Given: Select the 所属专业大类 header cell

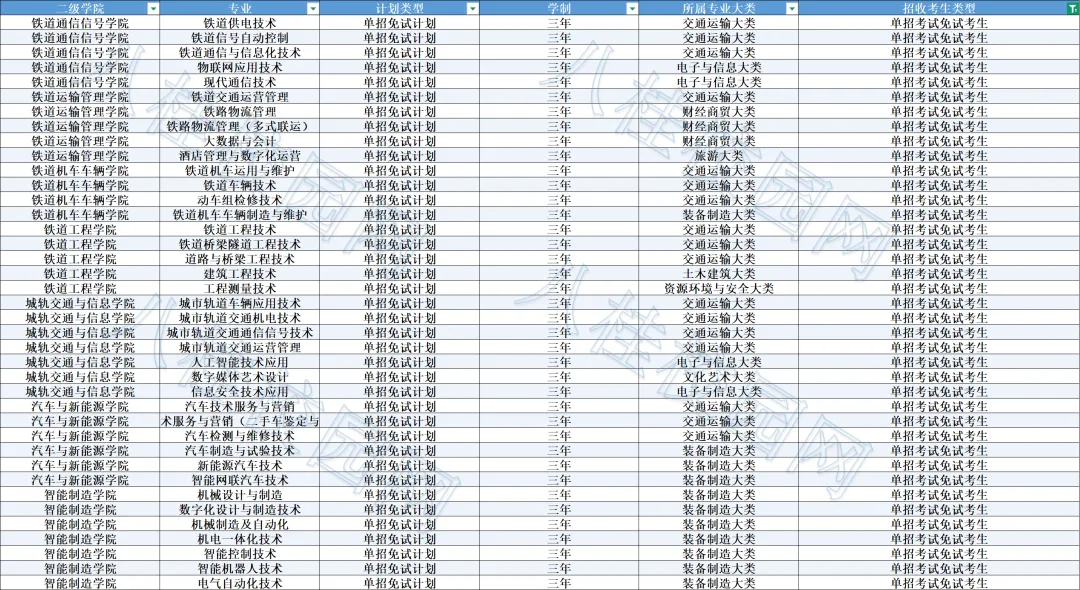Looking at the screenshot, I should click(x=719, y=8).
